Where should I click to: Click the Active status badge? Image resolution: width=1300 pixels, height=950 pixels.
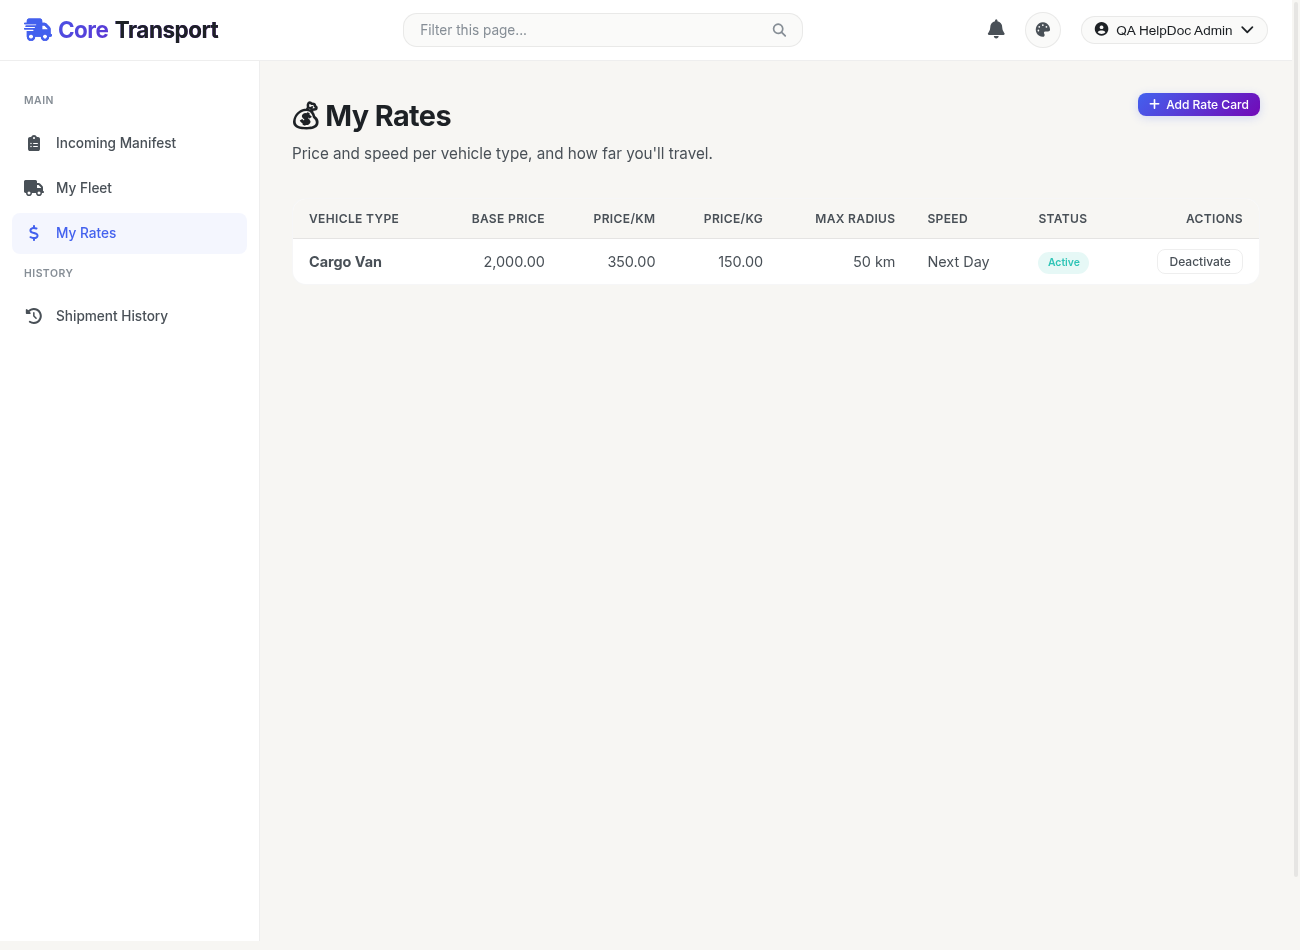(1063, 262)
